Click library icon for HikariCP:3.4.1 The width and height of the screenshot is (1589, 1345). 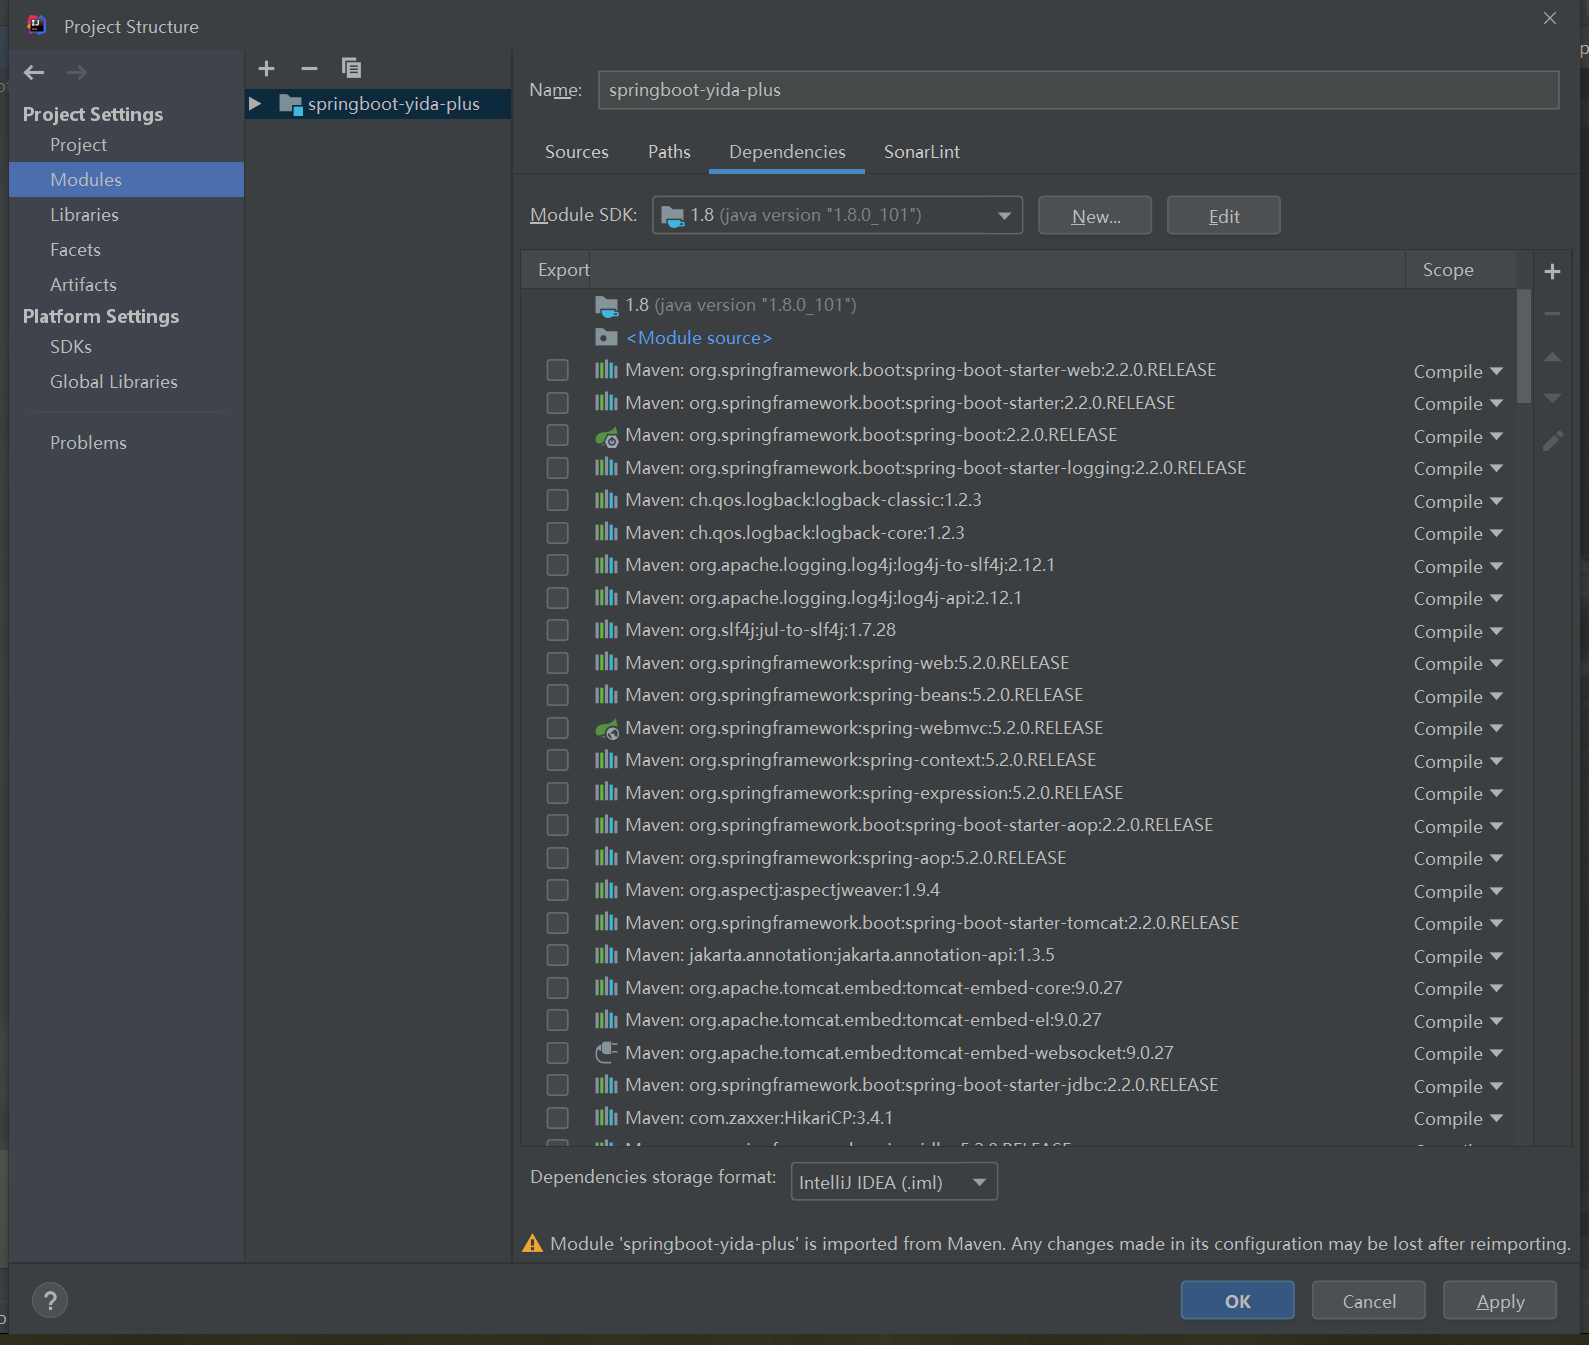point(606,1117)
